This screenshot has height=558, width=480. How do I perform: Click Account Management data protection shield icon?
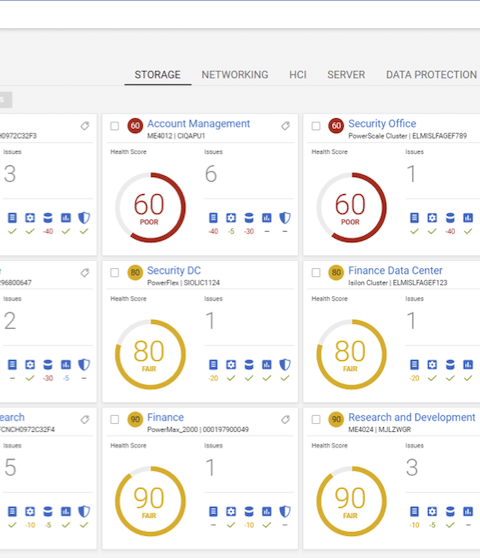(x=285, y=217)
